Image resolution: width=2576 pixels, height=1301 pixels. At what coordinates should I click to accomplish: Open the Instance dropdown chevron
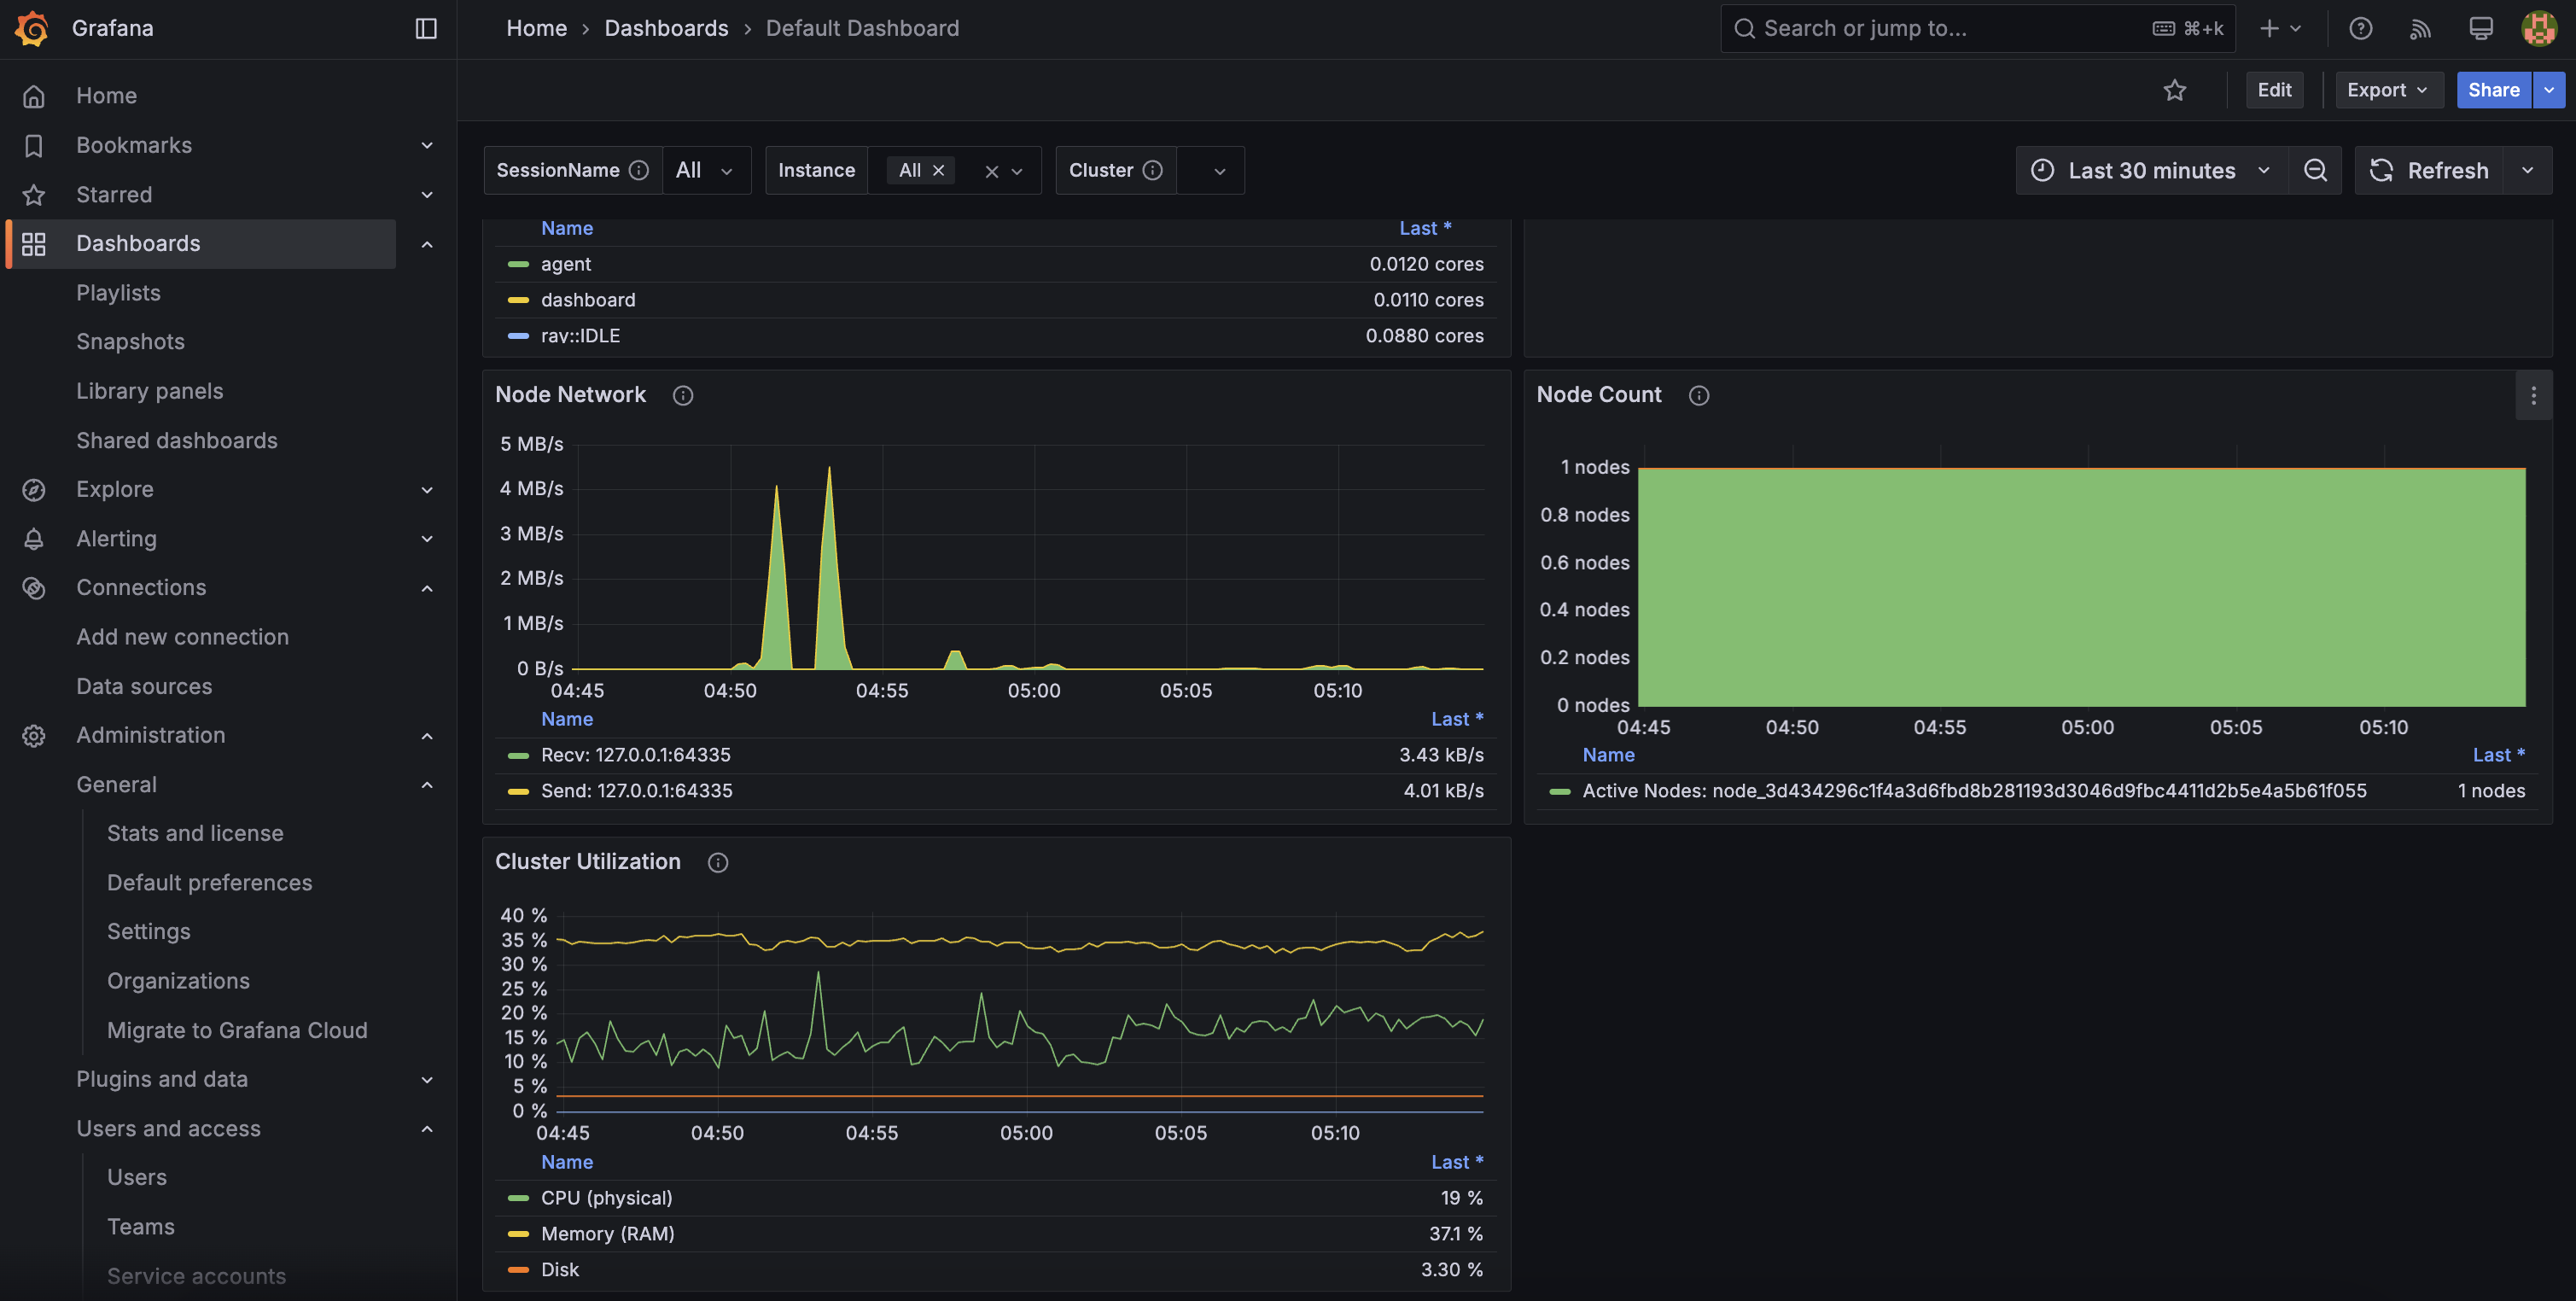tap(1017, 171)
